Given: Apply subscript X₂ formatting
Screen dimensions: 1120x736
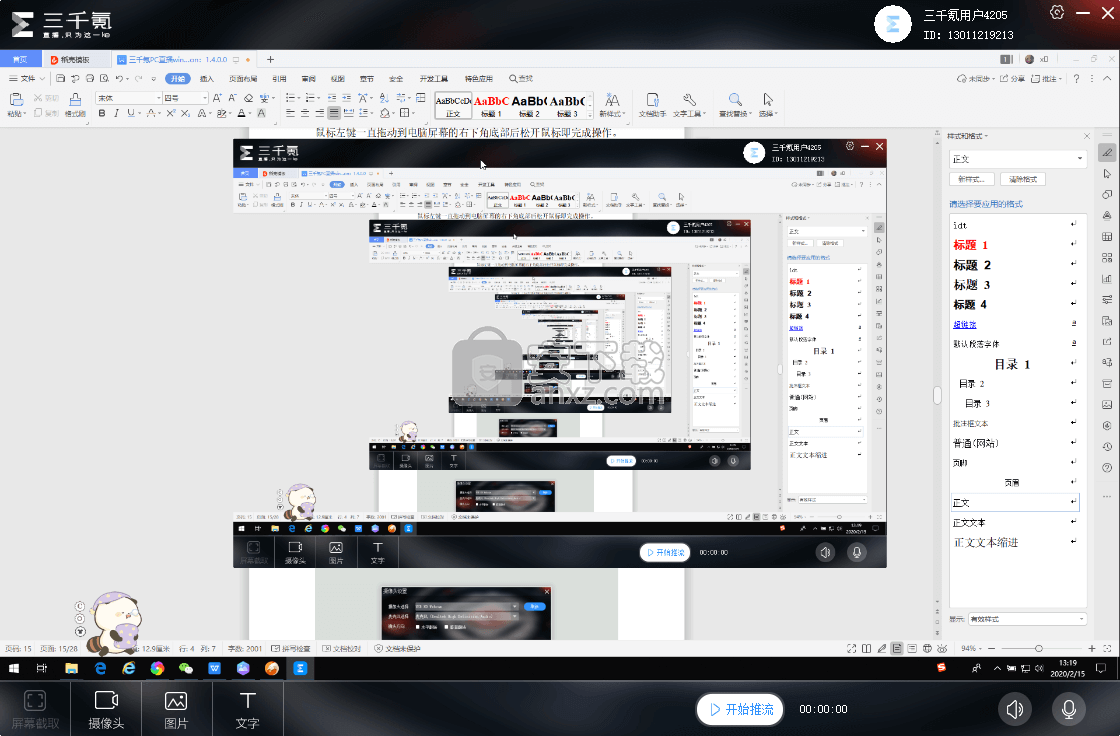Looking at the screenshot, I should [x=185, y=113].
